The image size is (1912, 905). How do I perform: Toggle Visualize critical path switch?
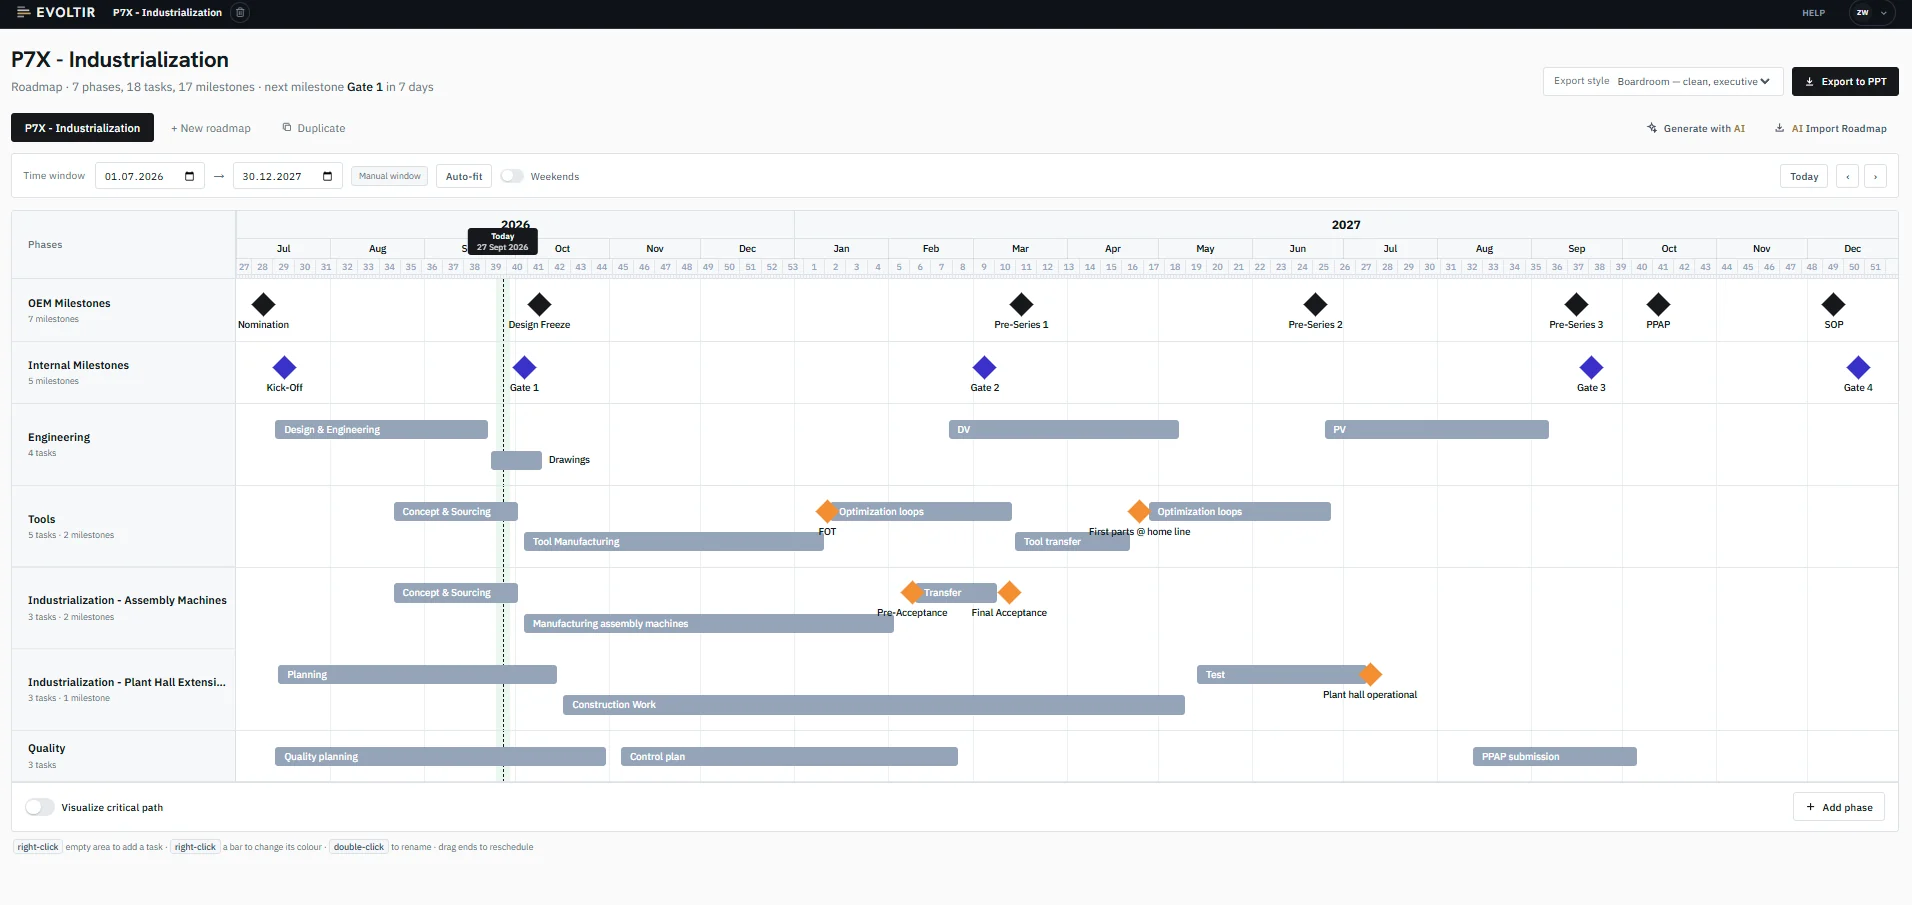(40, 807)
